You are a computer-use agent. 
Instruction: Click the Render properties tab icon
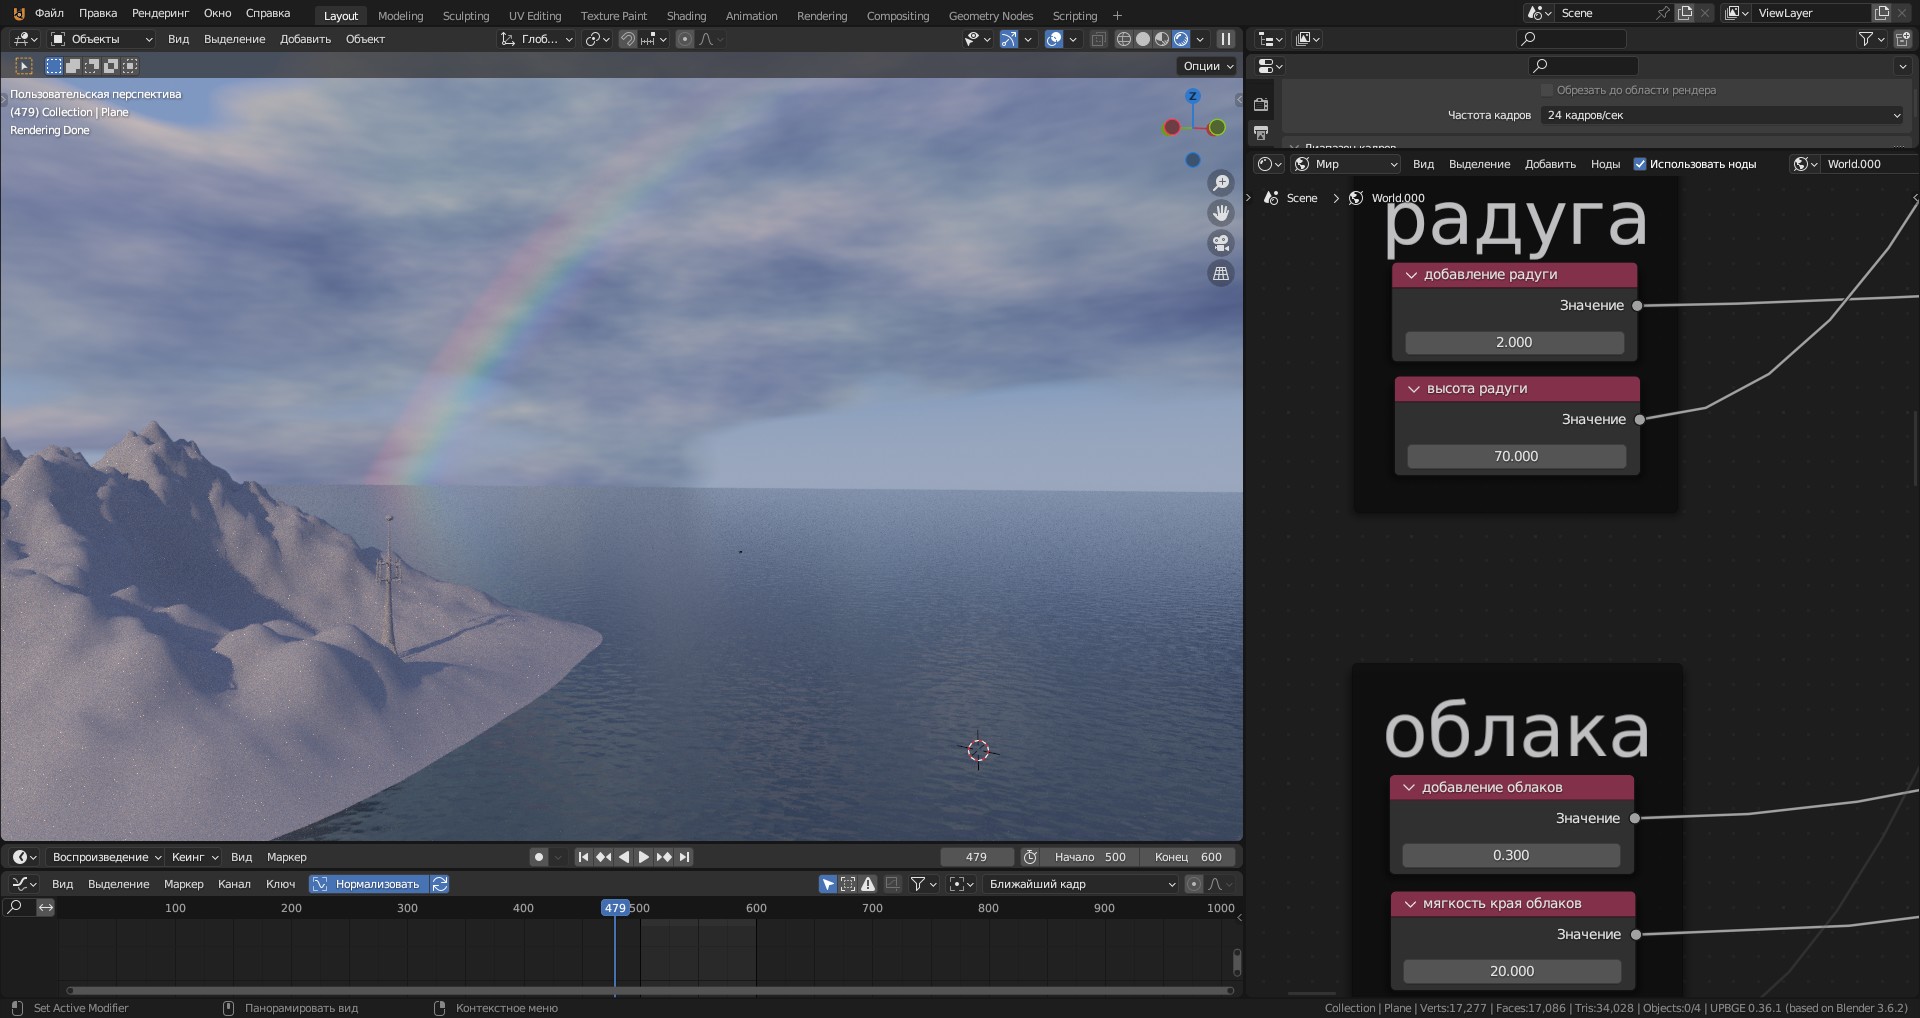1261,105
